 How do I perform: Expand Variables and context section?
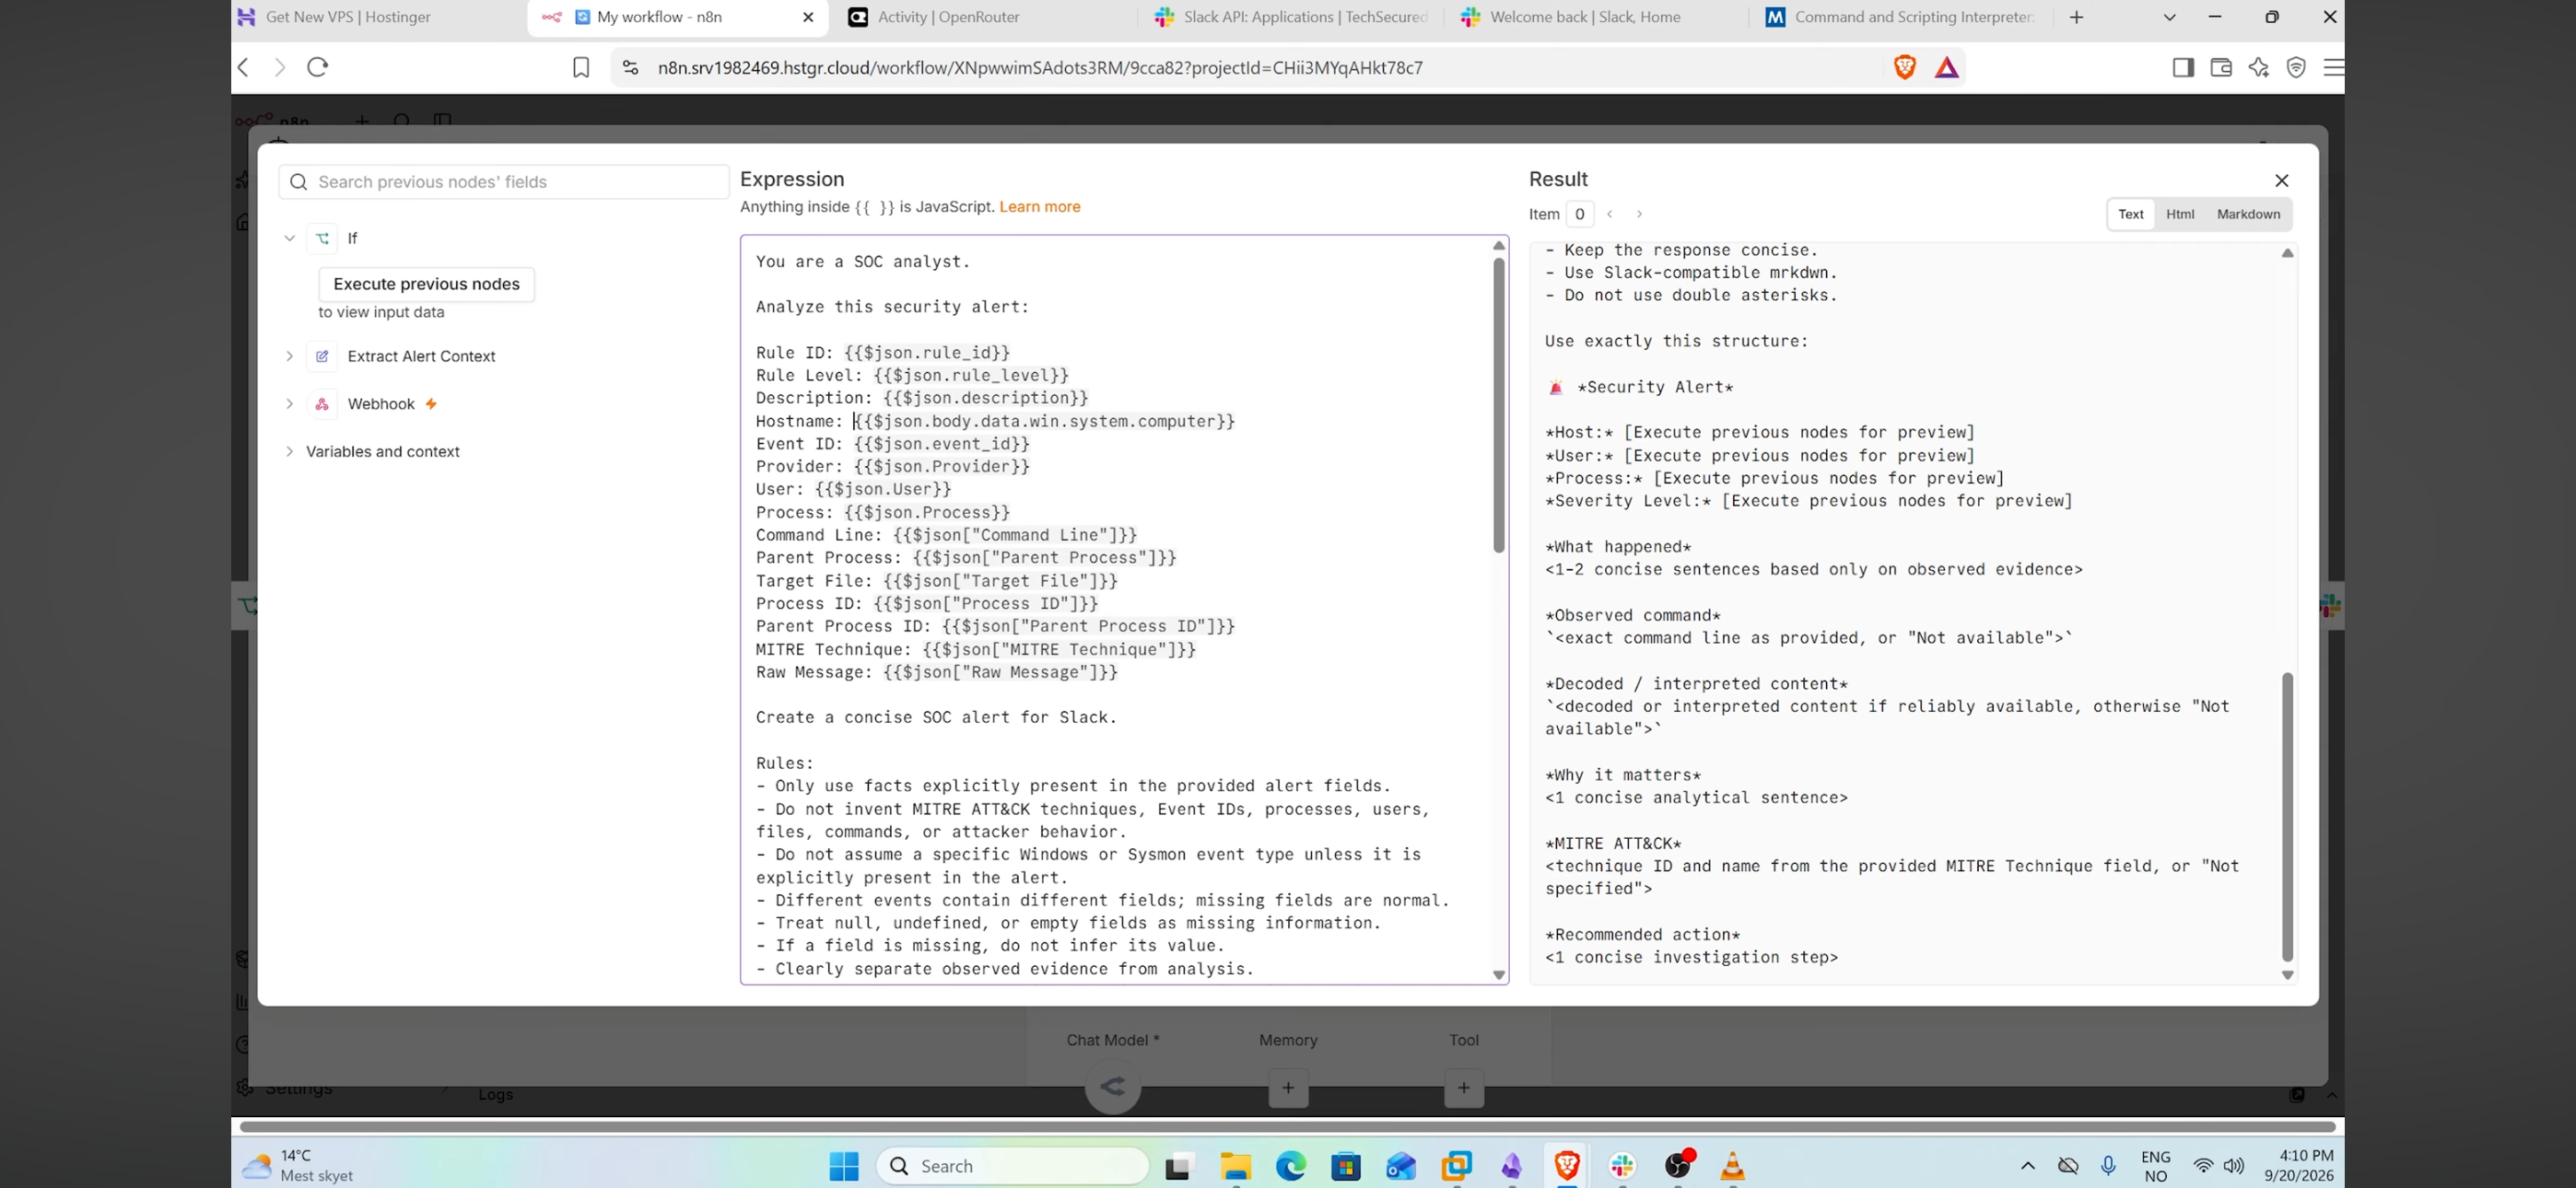tap(289, 452)
